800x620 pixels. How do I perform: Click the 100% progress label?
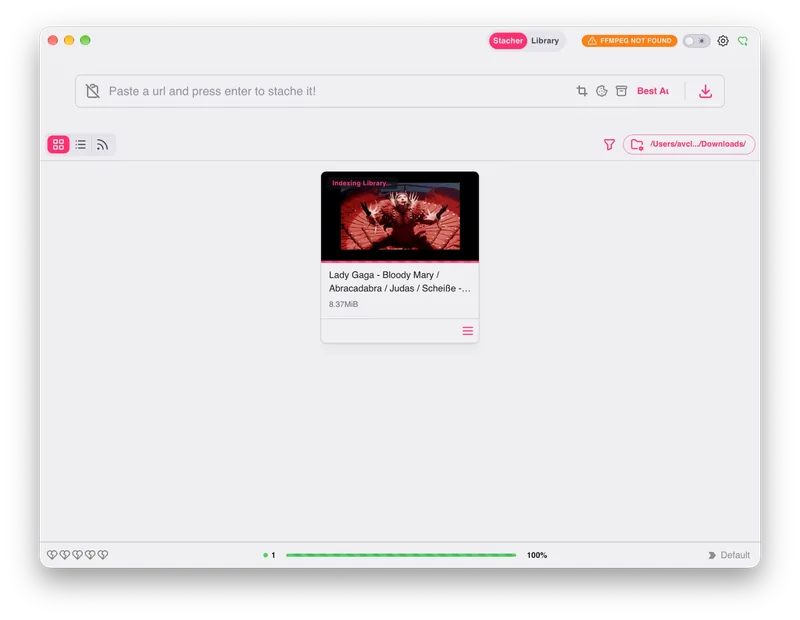(537, 555)
